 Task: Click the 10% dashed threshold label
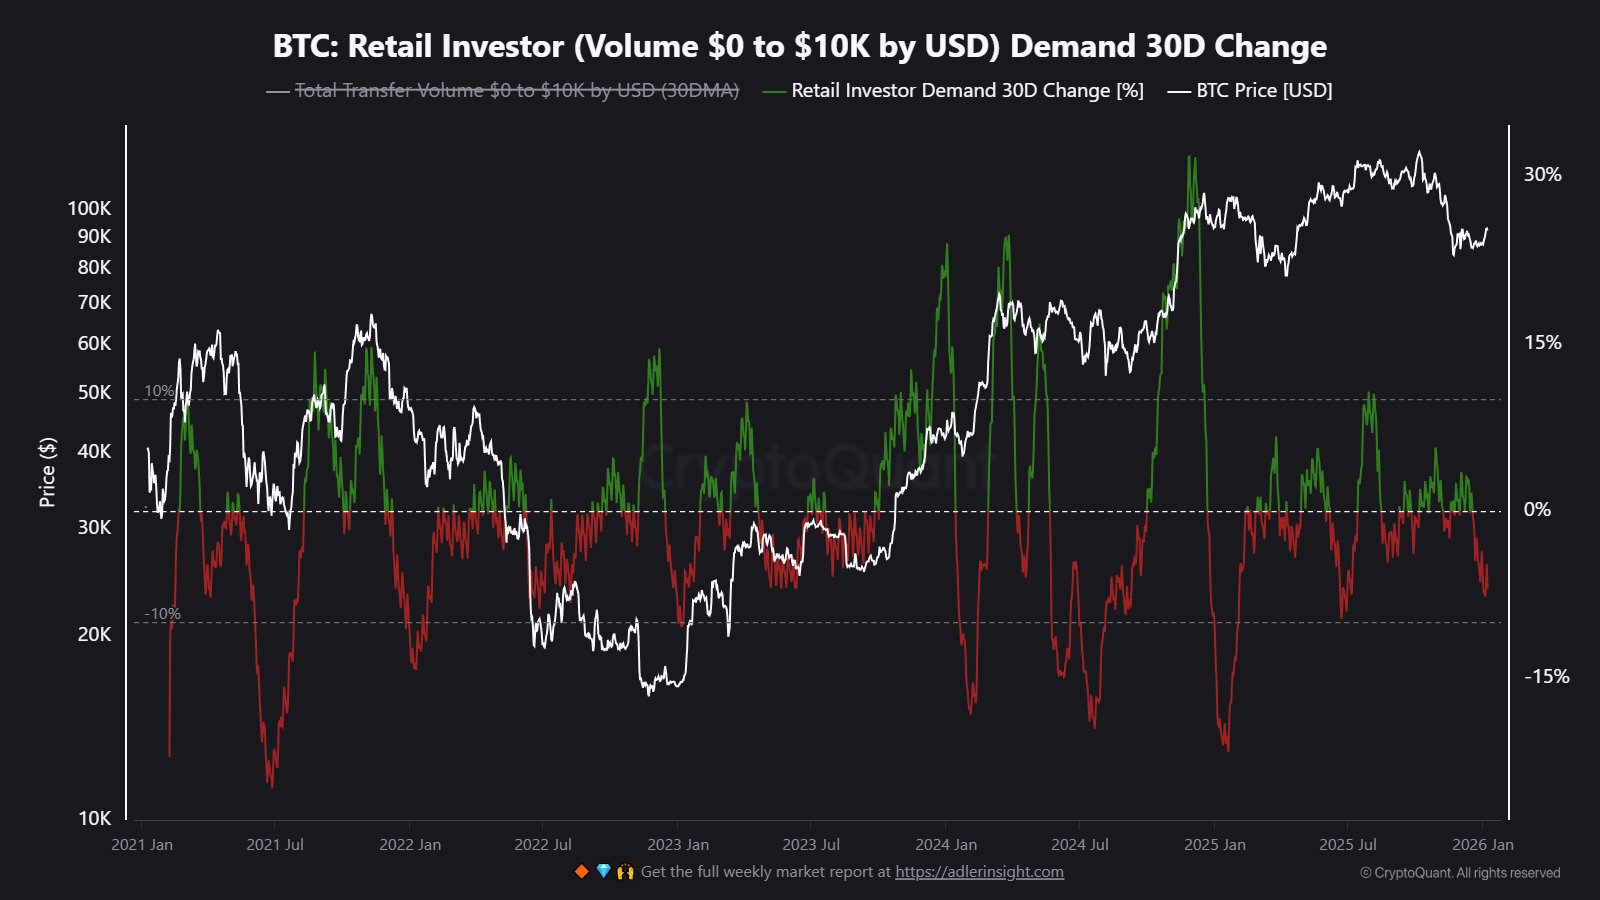pyautogui.click(x=158, y=390)
